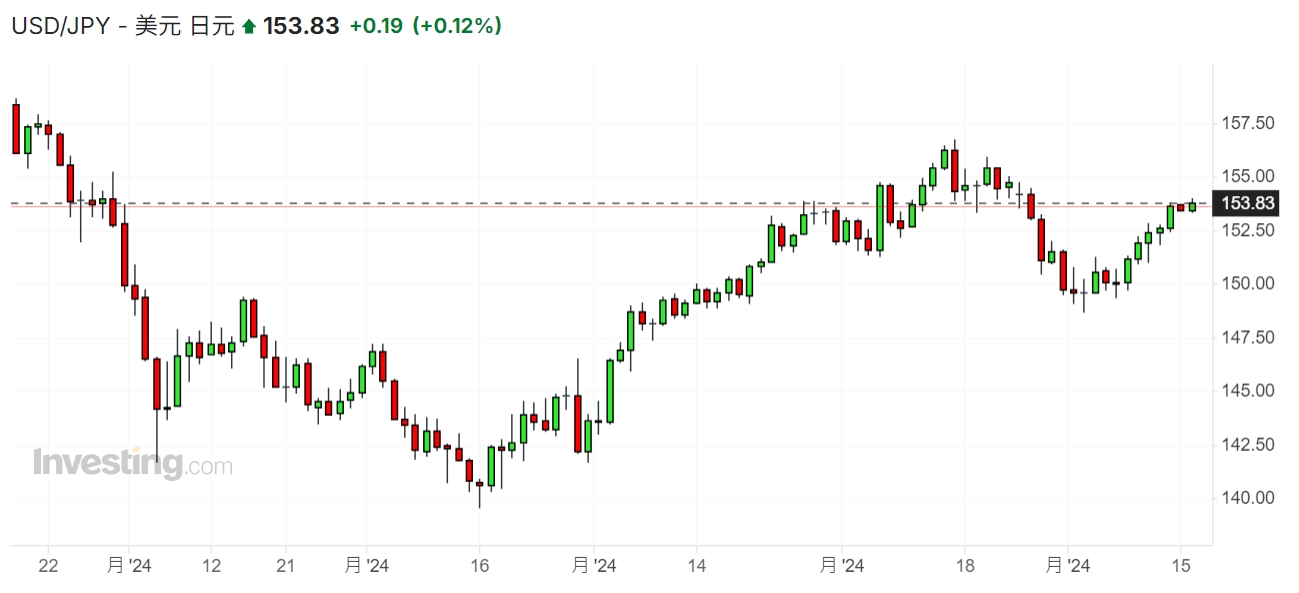1299x593 pixels.
Task: Click the +0.19 (+0.12%) change value
Action: 425,26
